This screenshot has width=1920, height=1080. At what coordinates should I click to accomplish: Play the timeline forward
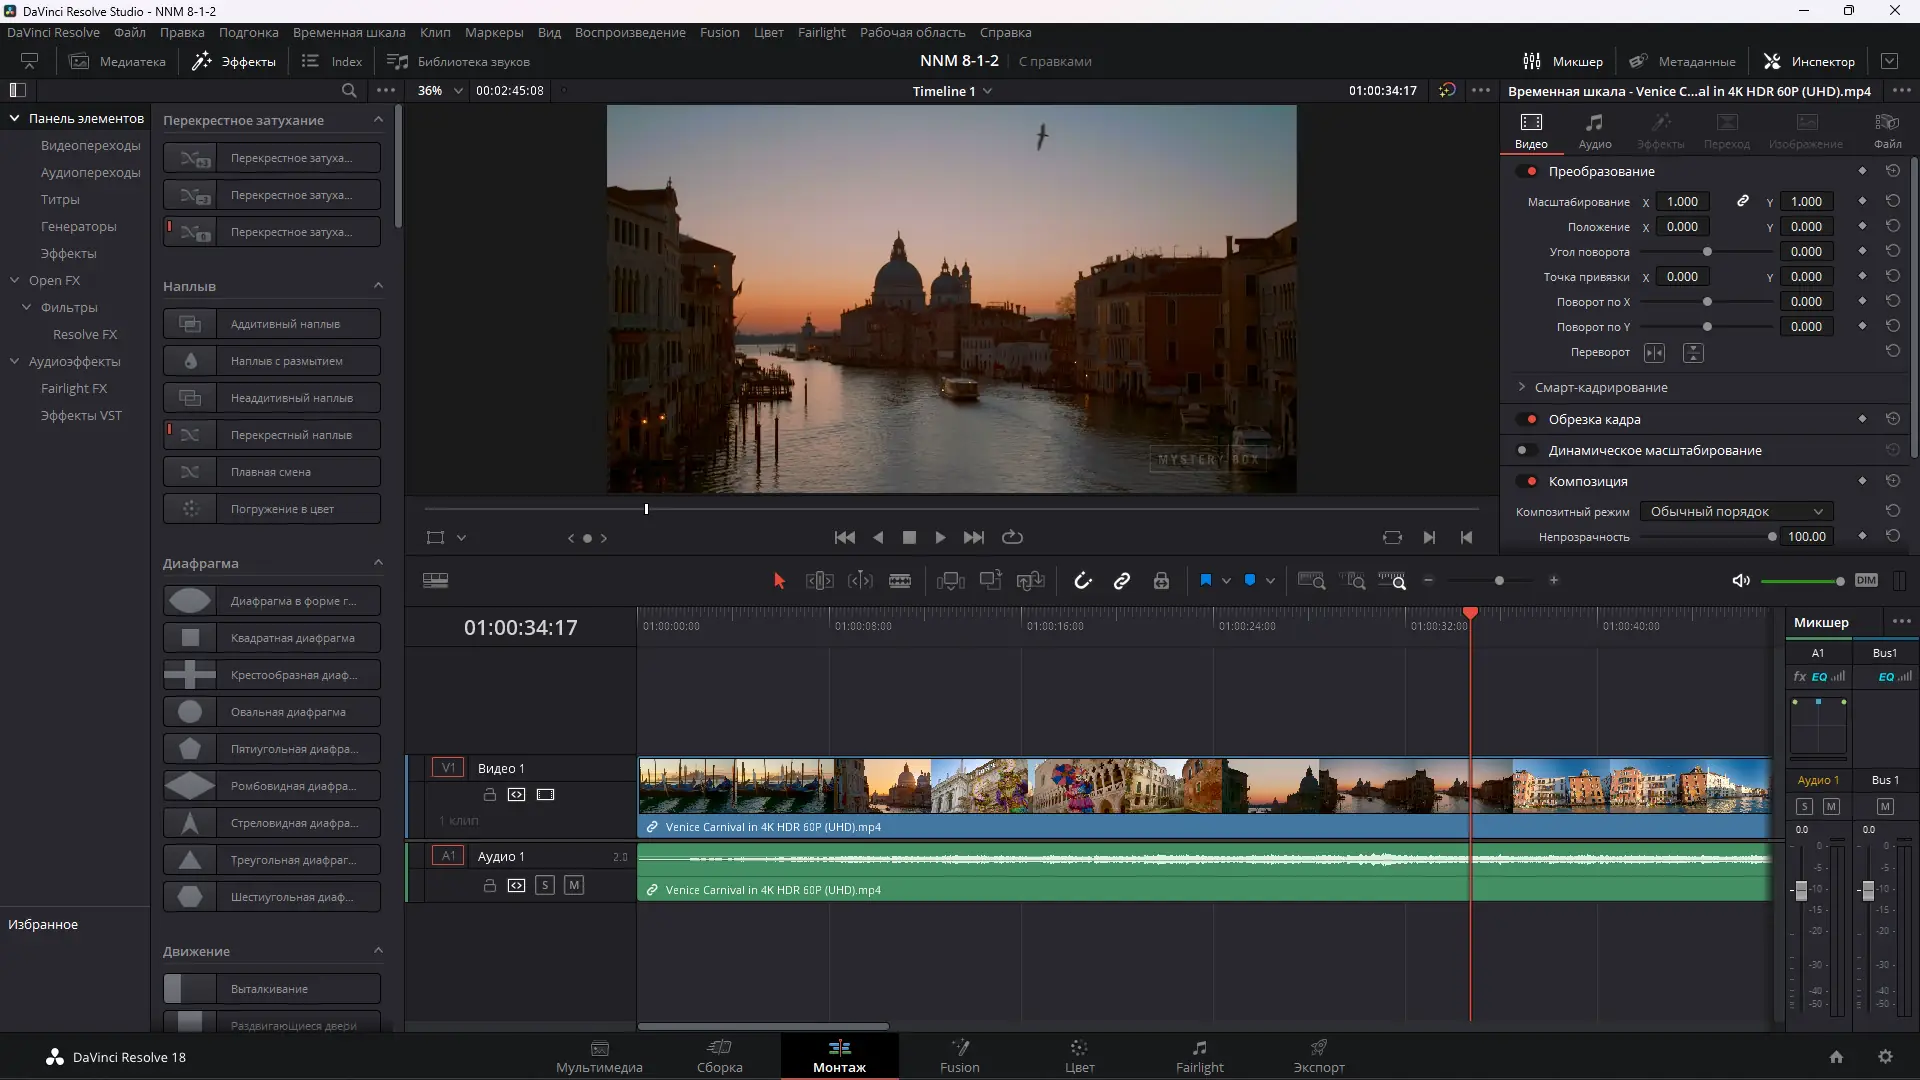[x=940, y=538]
